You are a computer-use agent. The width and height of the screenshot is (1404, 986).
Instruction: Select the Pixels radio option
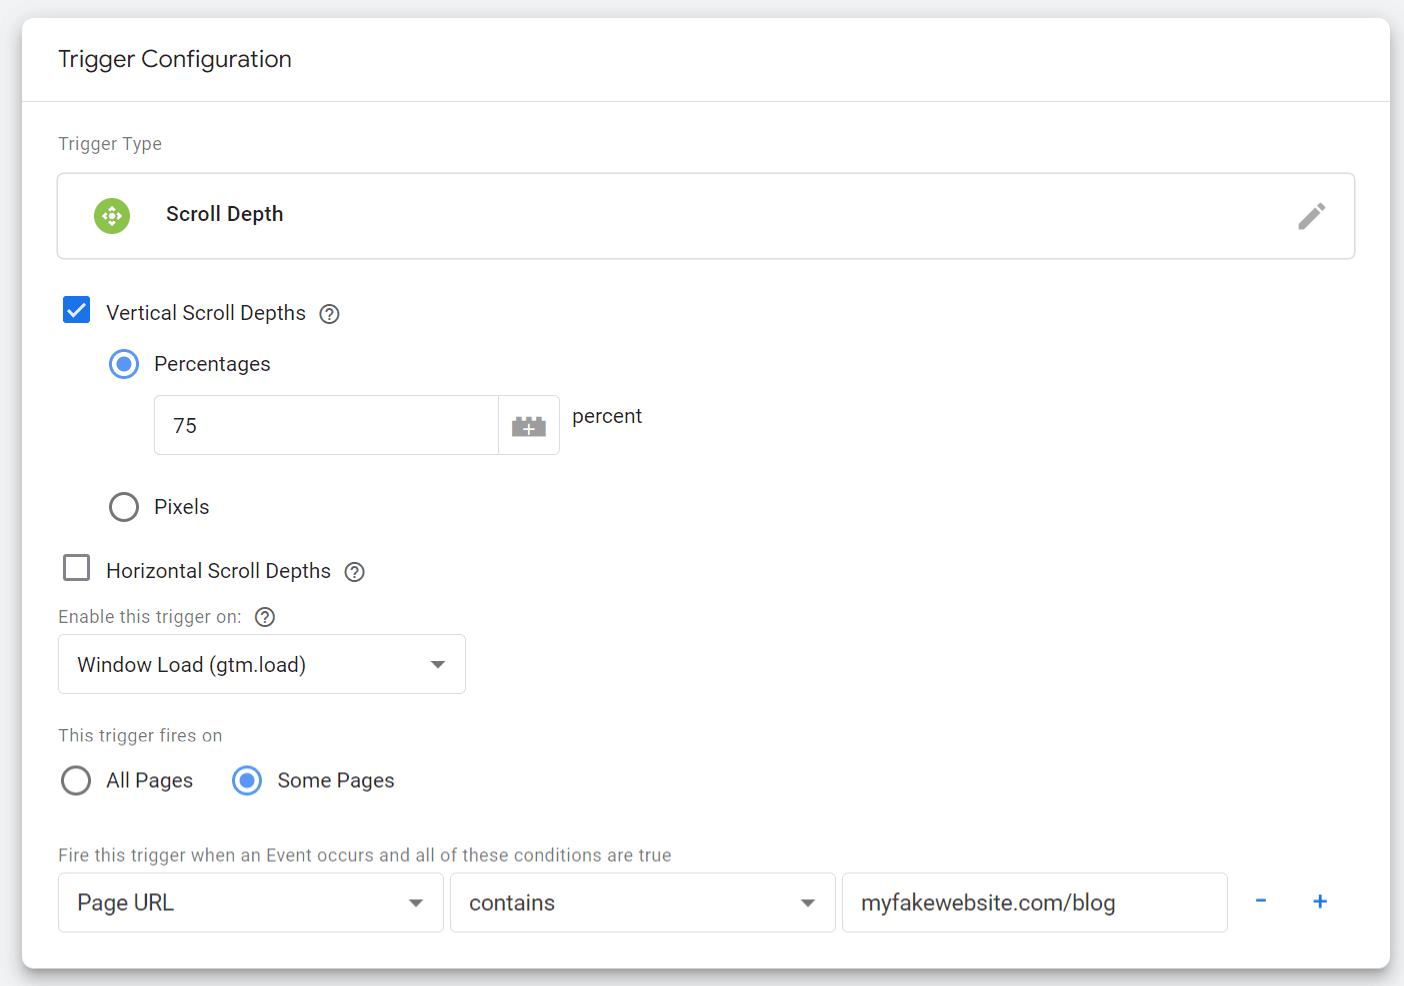point(124,507)
